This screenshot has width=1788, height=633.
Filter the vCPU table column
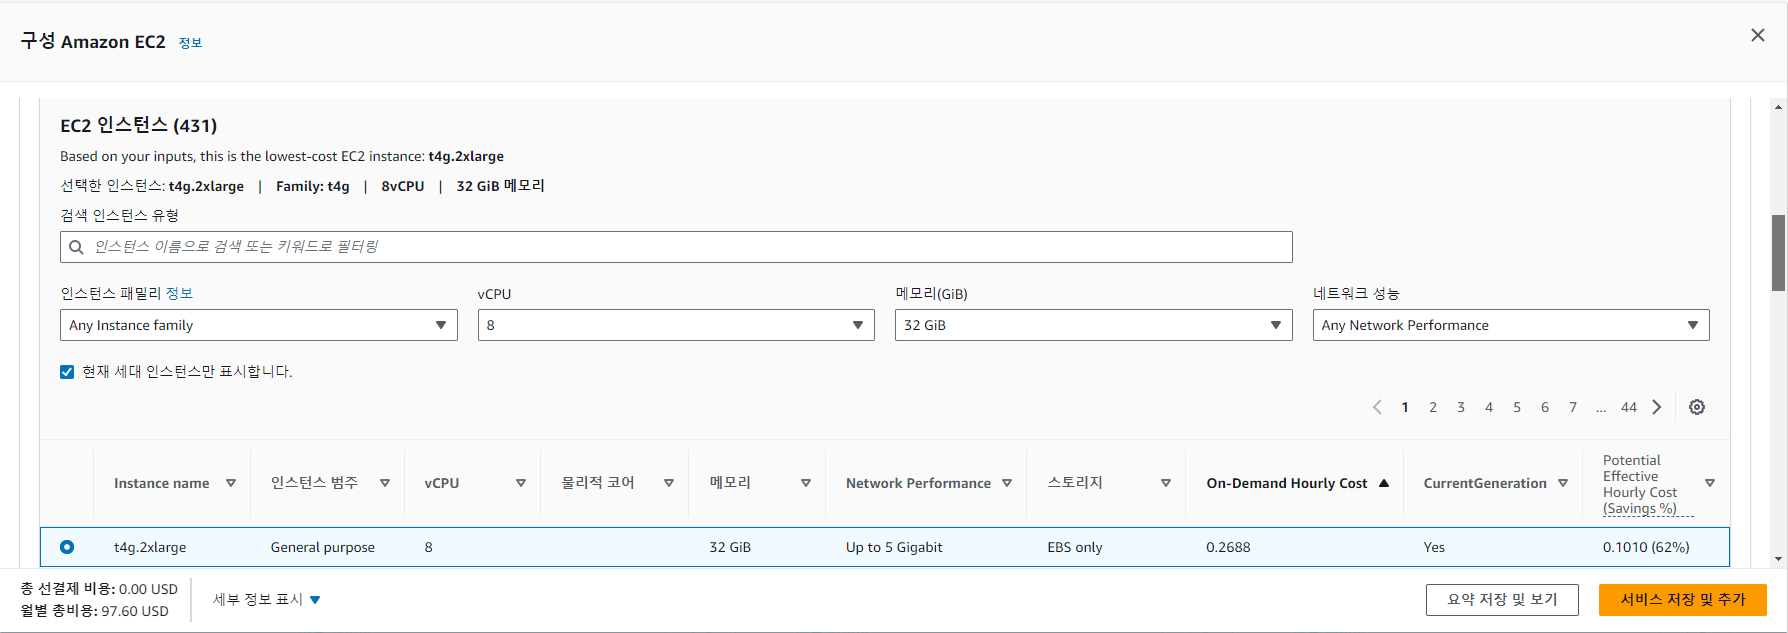(x=521, y=483)
